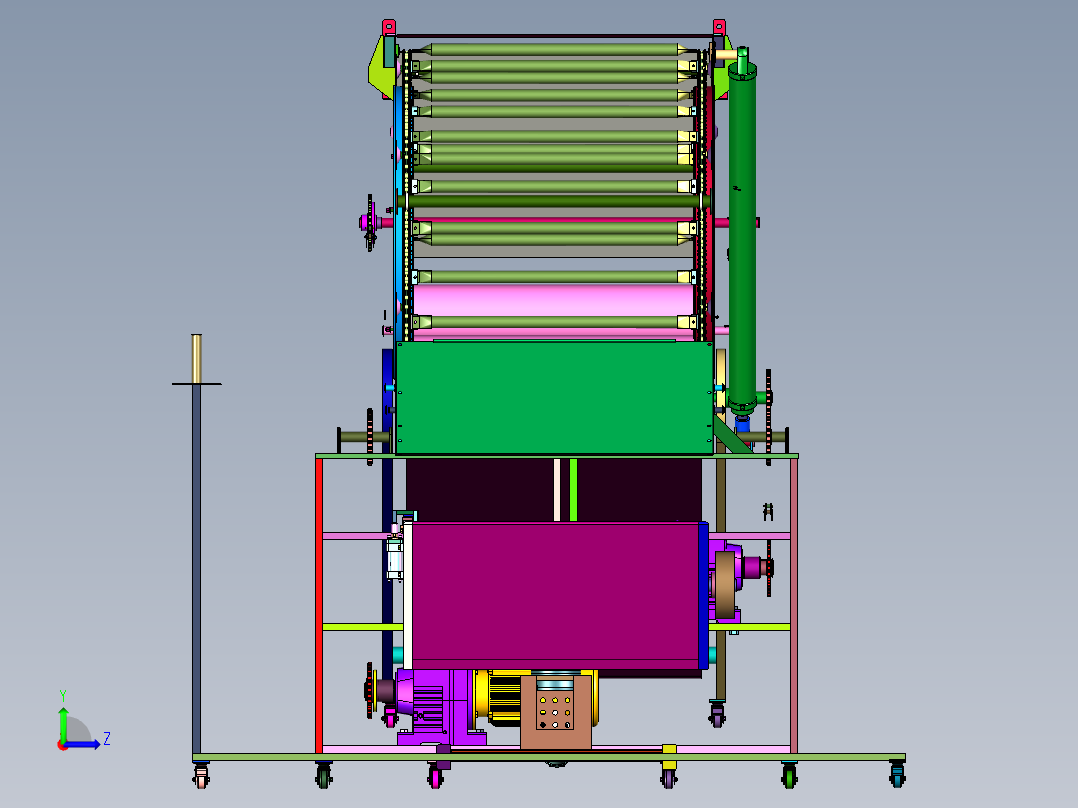The height and width of the screenshot is (808, 1078).
Task: Select the brown control box with buttons
Action: [556, 712]
